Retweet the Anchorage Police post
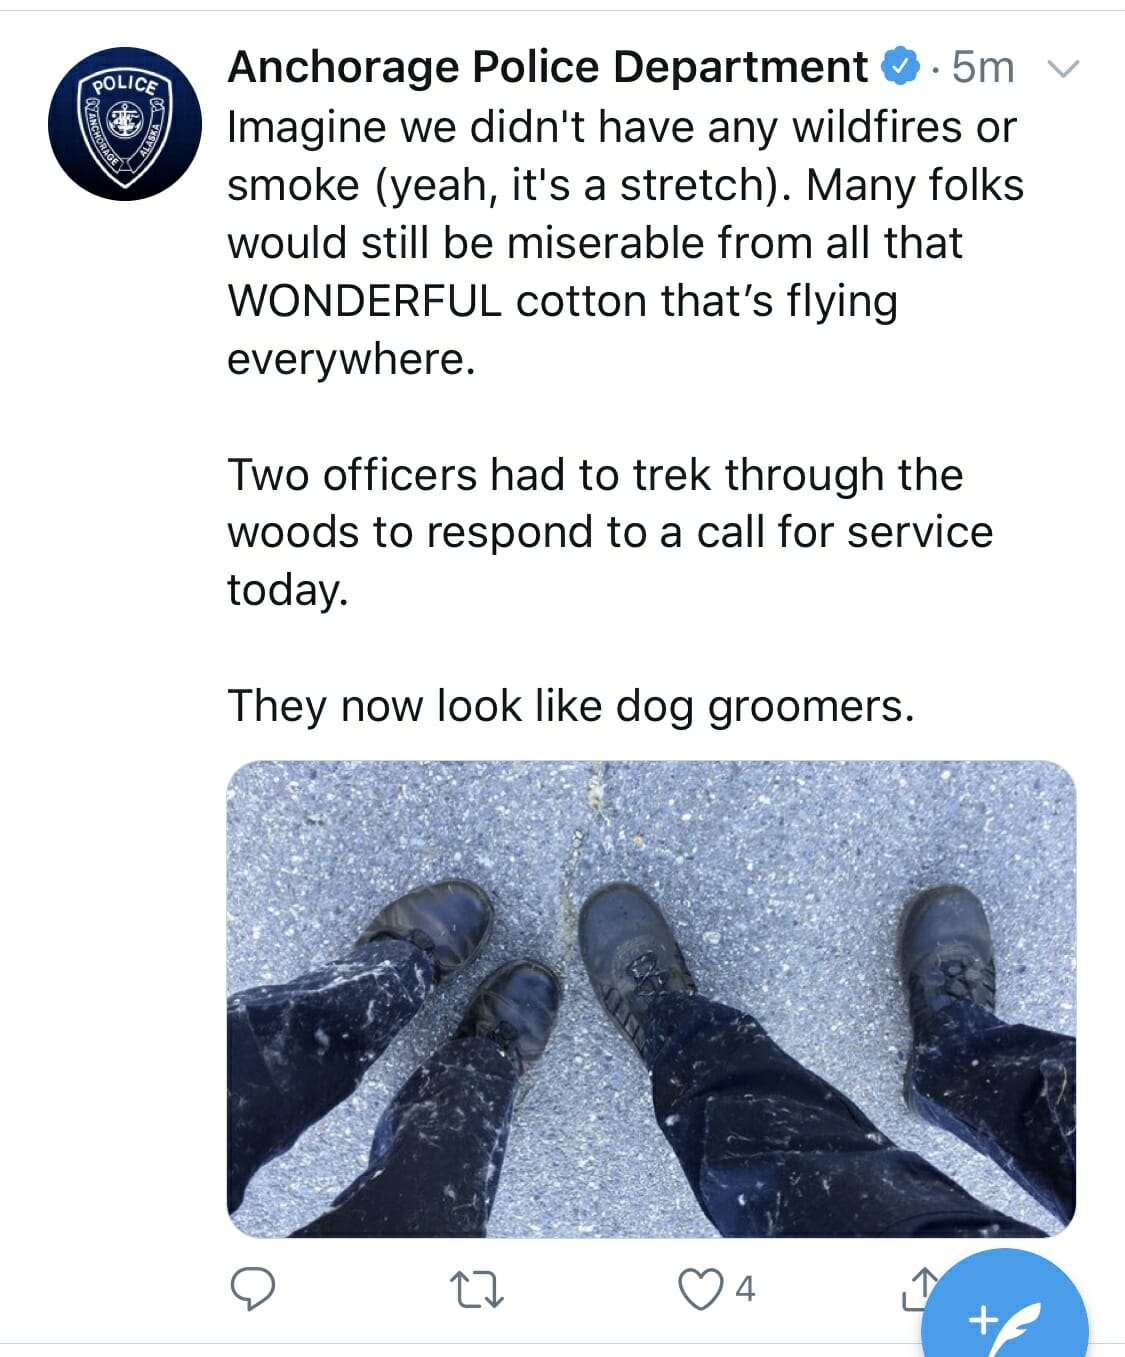This screenshot has width=1125, height=1357. [477, 1290]
